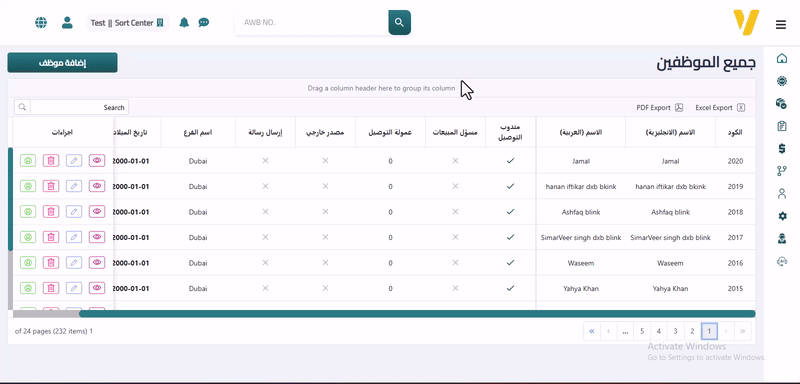Sort by اسم الفرع column header
Screen dimensions: 800x384
198,132
